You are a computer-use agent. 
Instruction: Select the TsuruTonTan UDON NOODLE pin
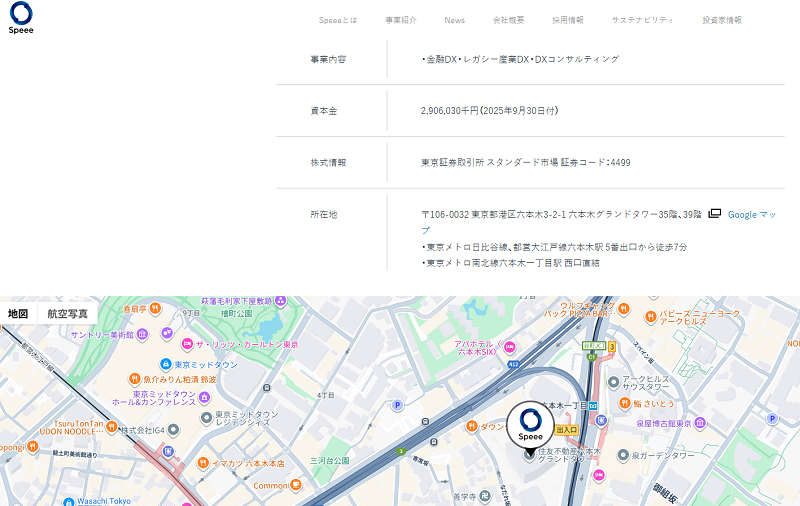click(112, 427)
